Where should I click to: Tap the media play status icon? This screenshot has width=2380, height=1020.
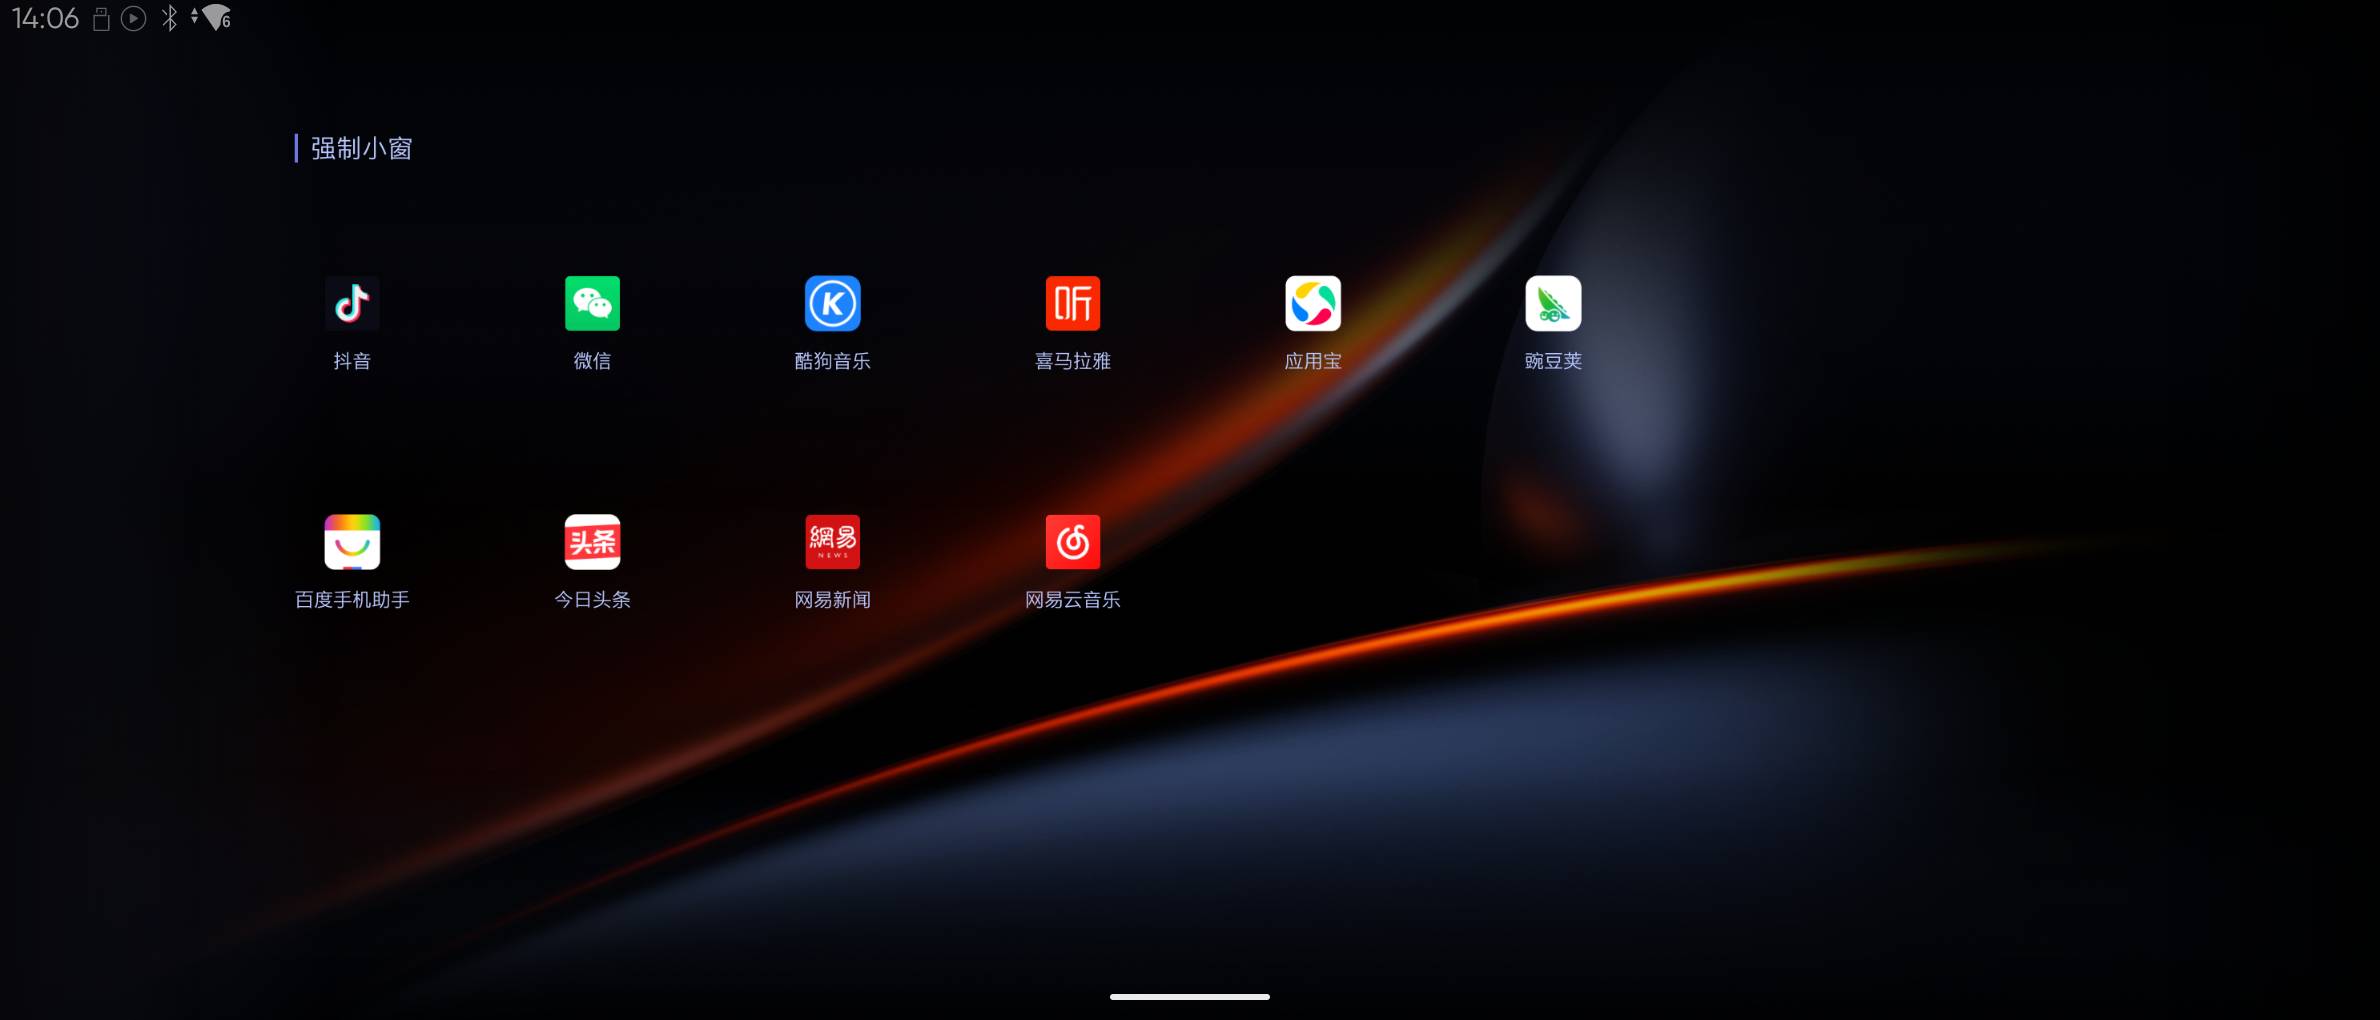coord(133,18)
